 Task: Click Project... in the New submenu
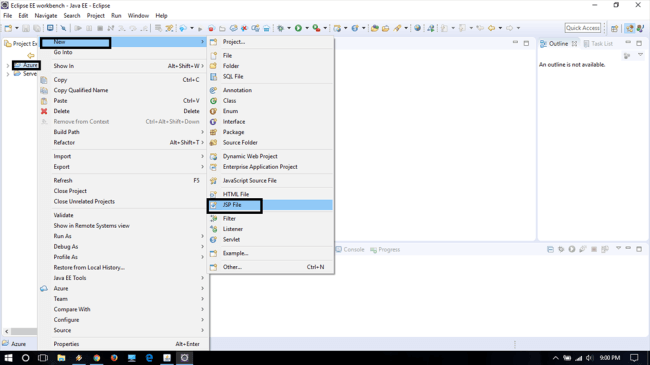click(x=271, y=42)
